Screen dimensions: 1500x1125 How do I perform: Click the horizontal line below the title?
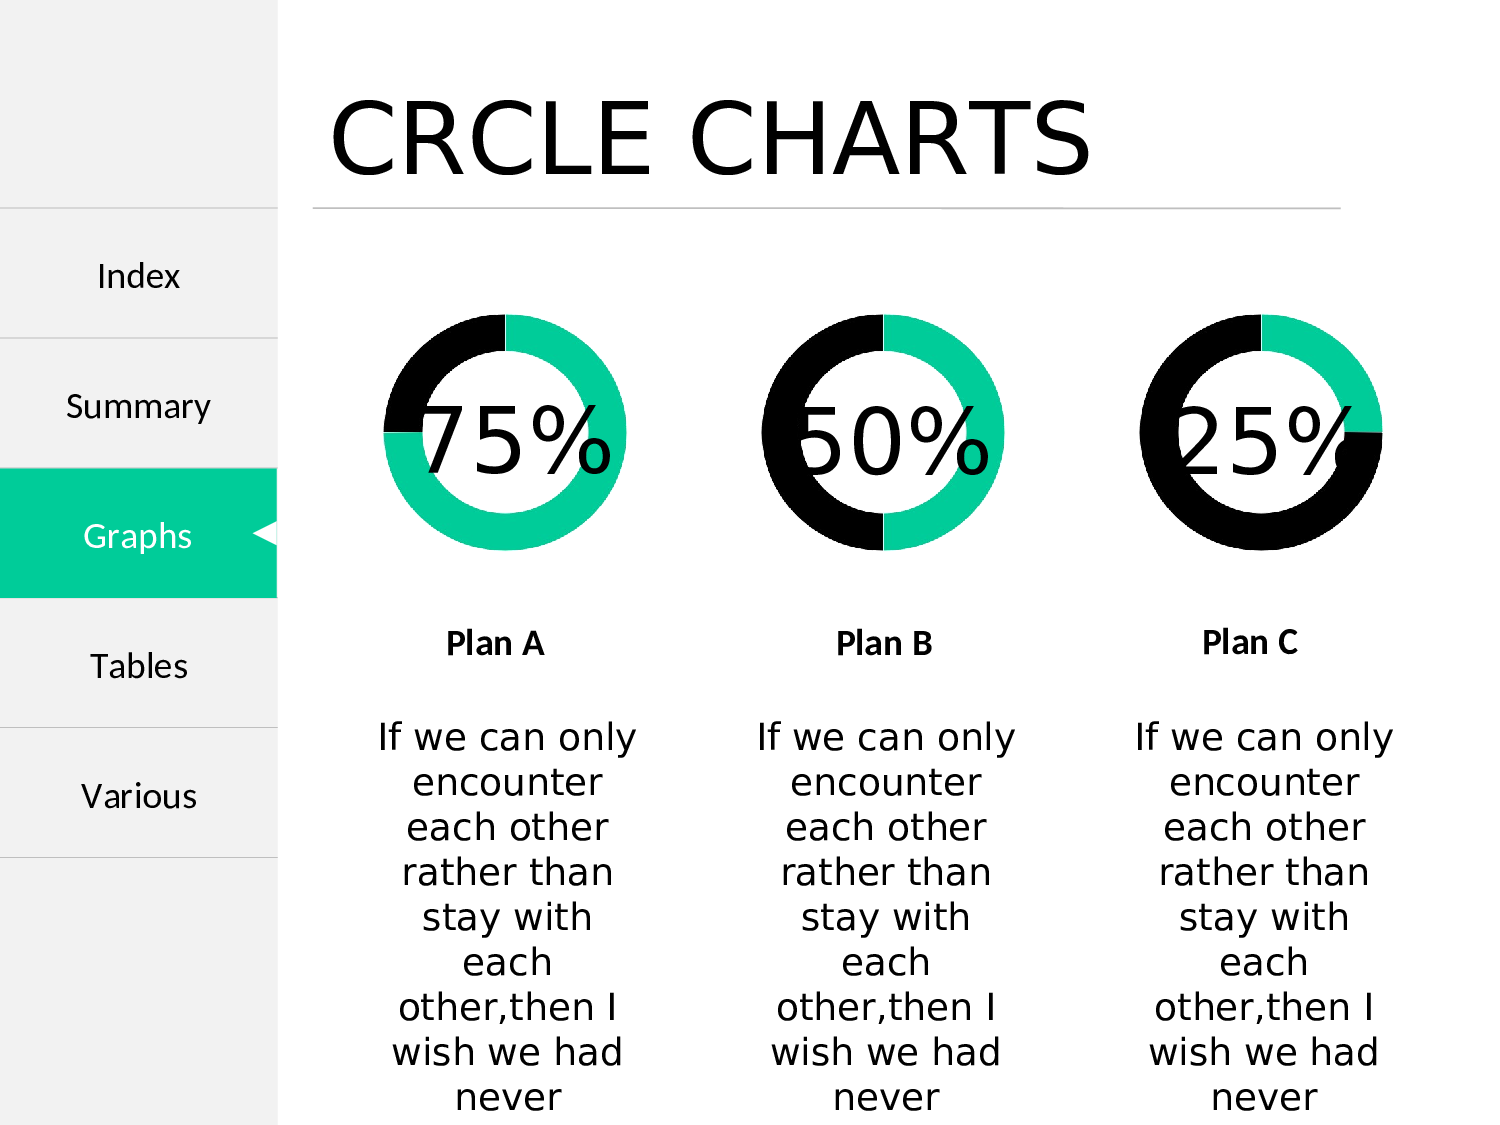[x=826, y=209]
